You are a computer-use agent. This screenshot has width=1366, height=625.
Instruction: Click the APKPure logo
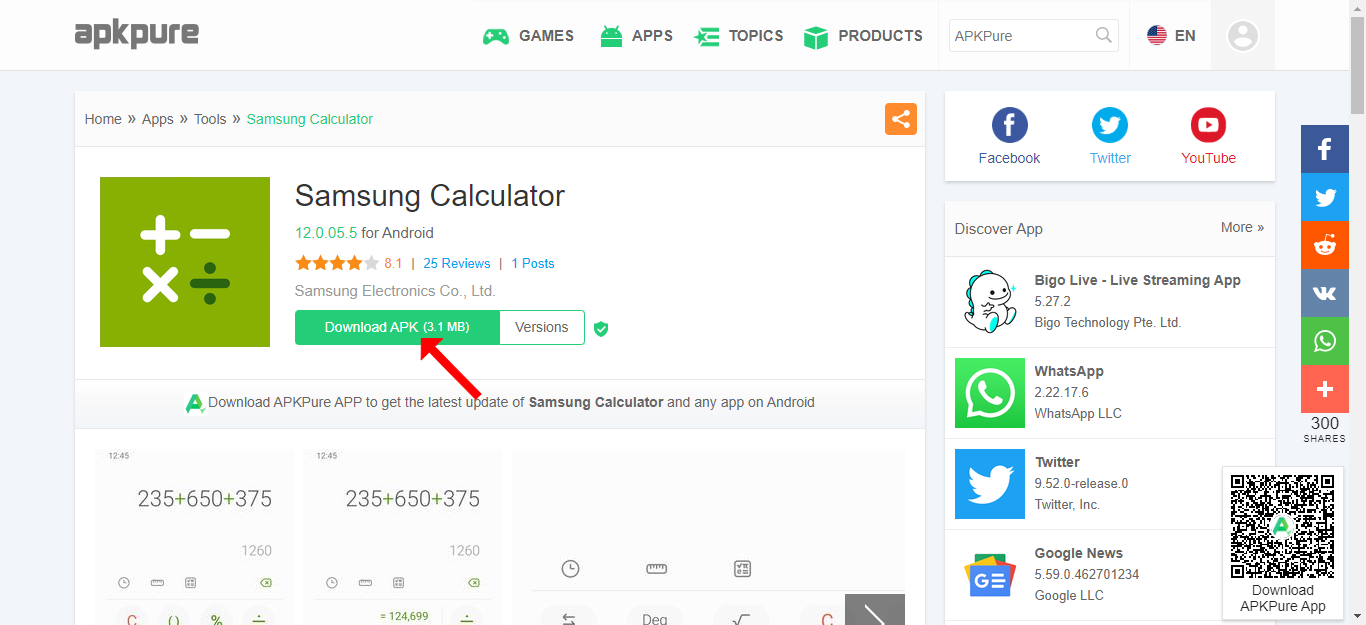pyautogui.click(x=136, y=33)
